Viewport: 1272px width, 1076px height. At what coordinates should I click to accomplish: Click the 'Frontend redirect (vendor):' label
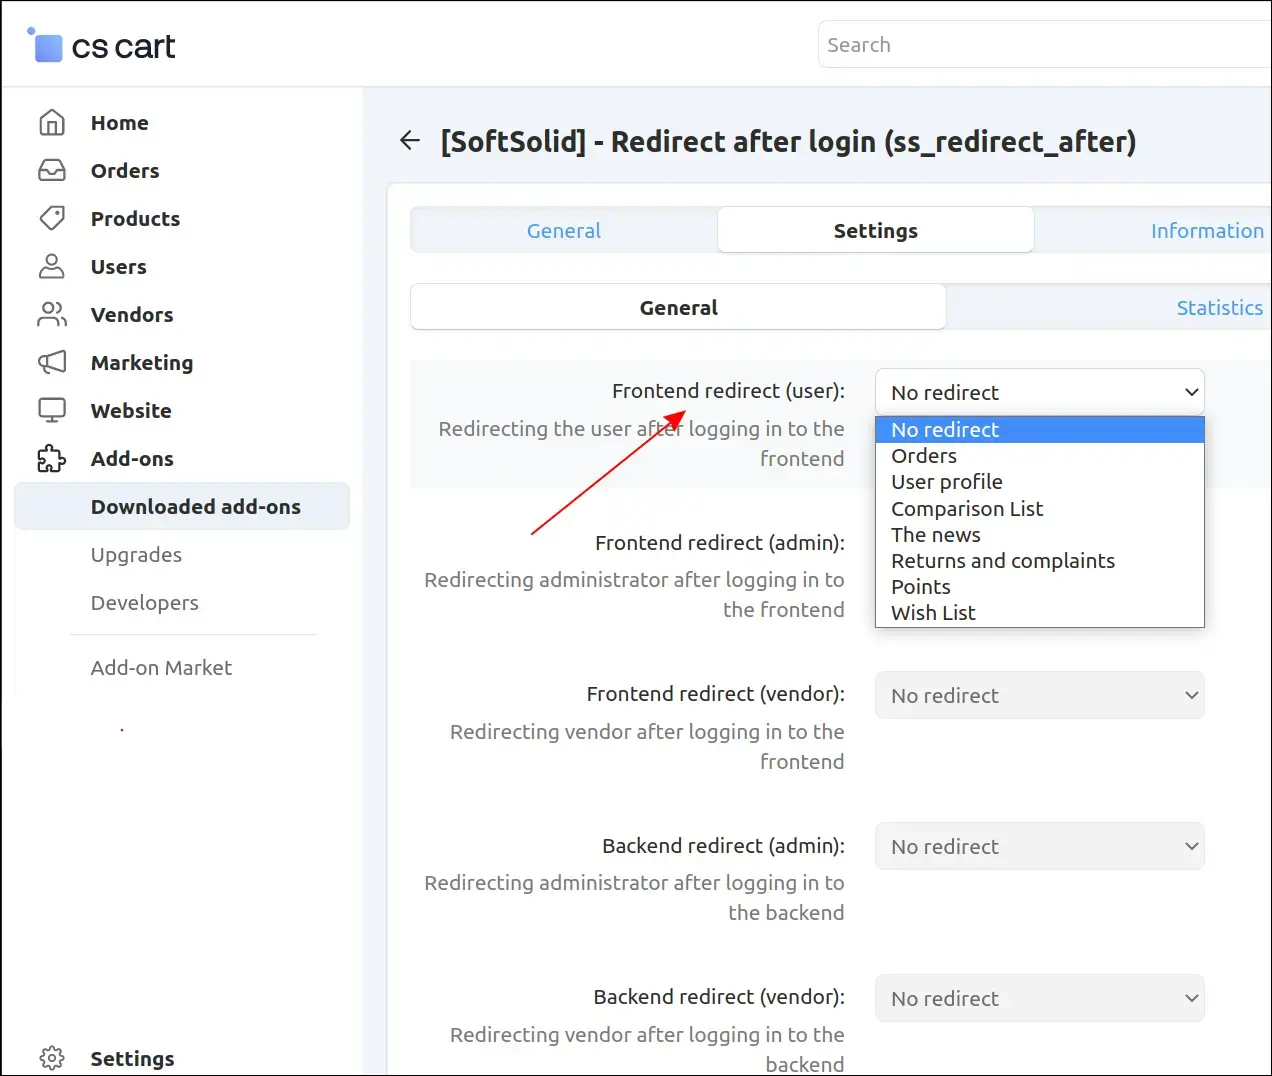(x=716, y=693)
